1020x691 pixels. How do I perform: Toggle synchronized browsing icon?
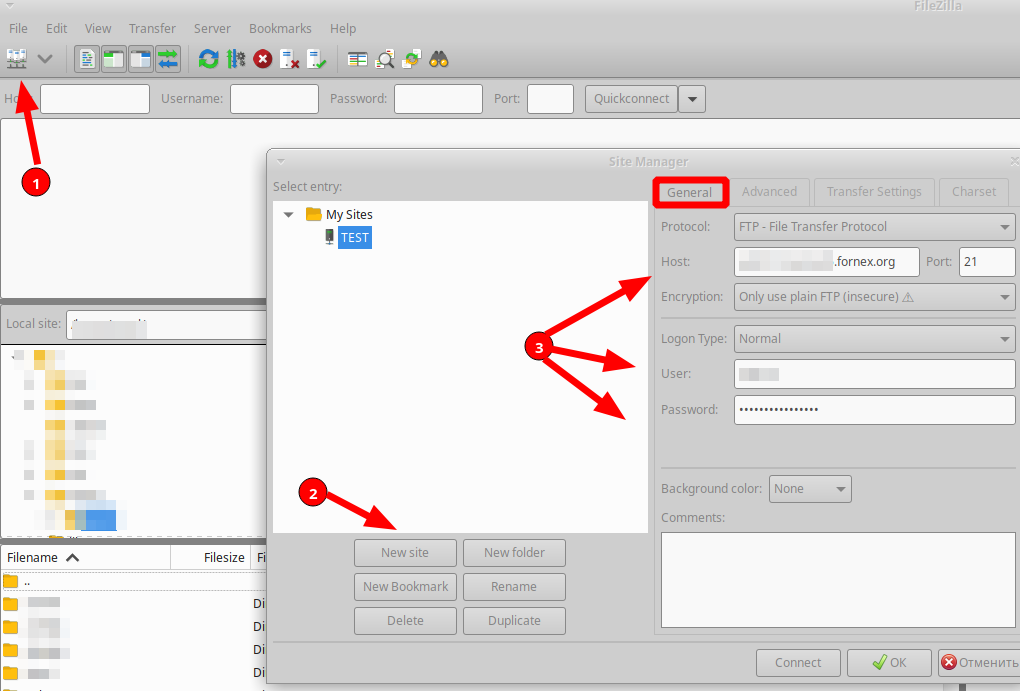point(412,59)
